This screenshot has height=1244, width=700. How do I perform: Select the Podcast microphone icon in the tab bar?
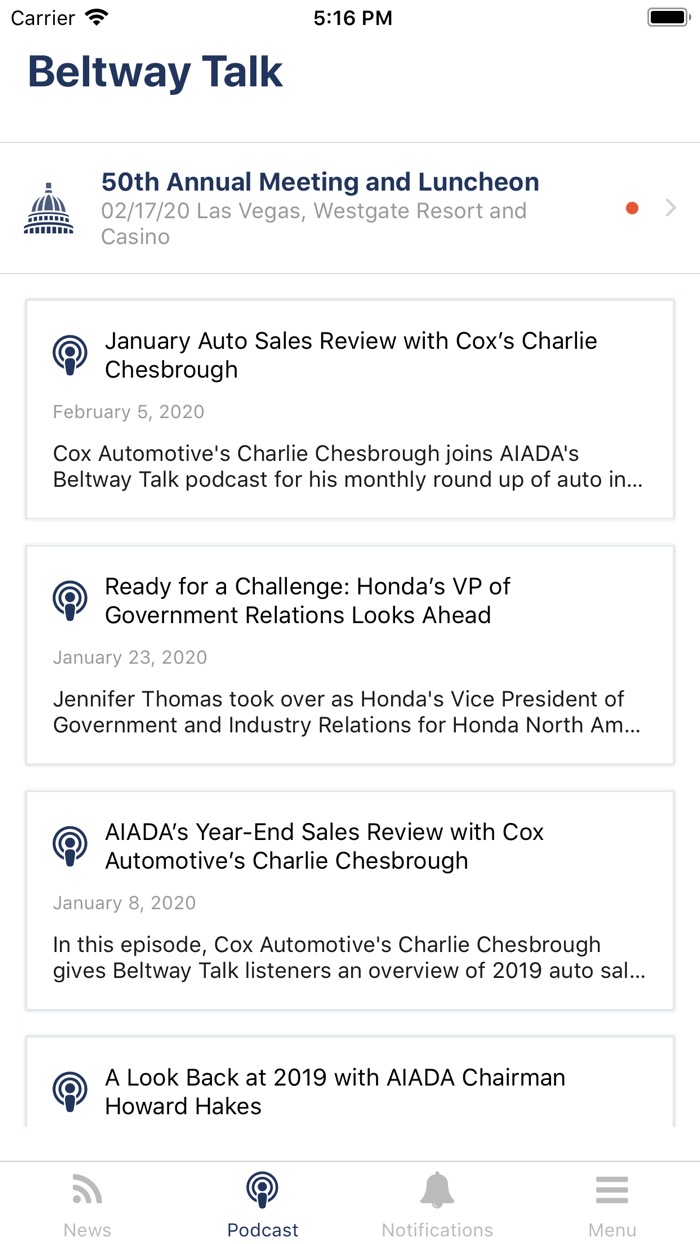[262, 1190]
